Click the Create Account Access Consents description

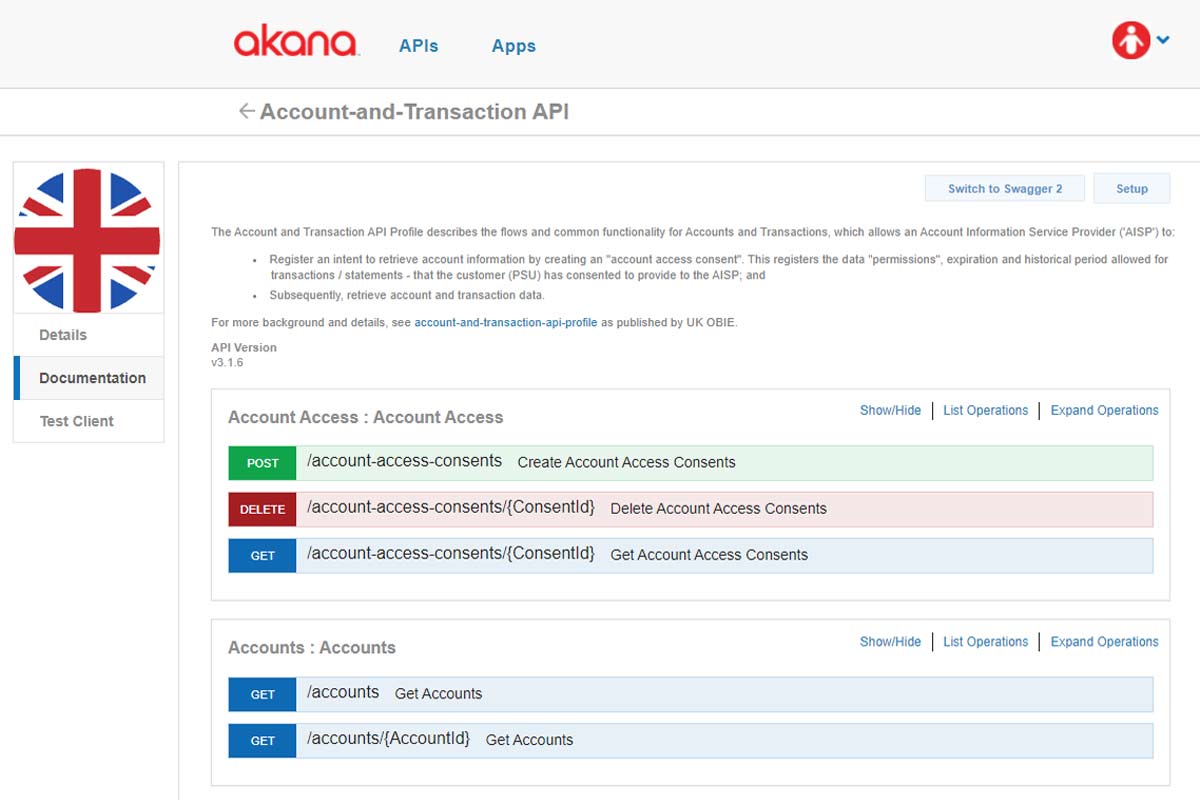click(x=626, y=462)
